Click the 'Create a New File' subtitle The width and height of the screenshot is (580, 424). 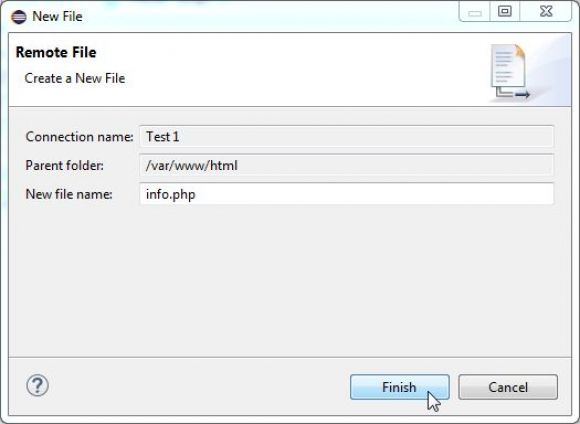coord(75,78)
